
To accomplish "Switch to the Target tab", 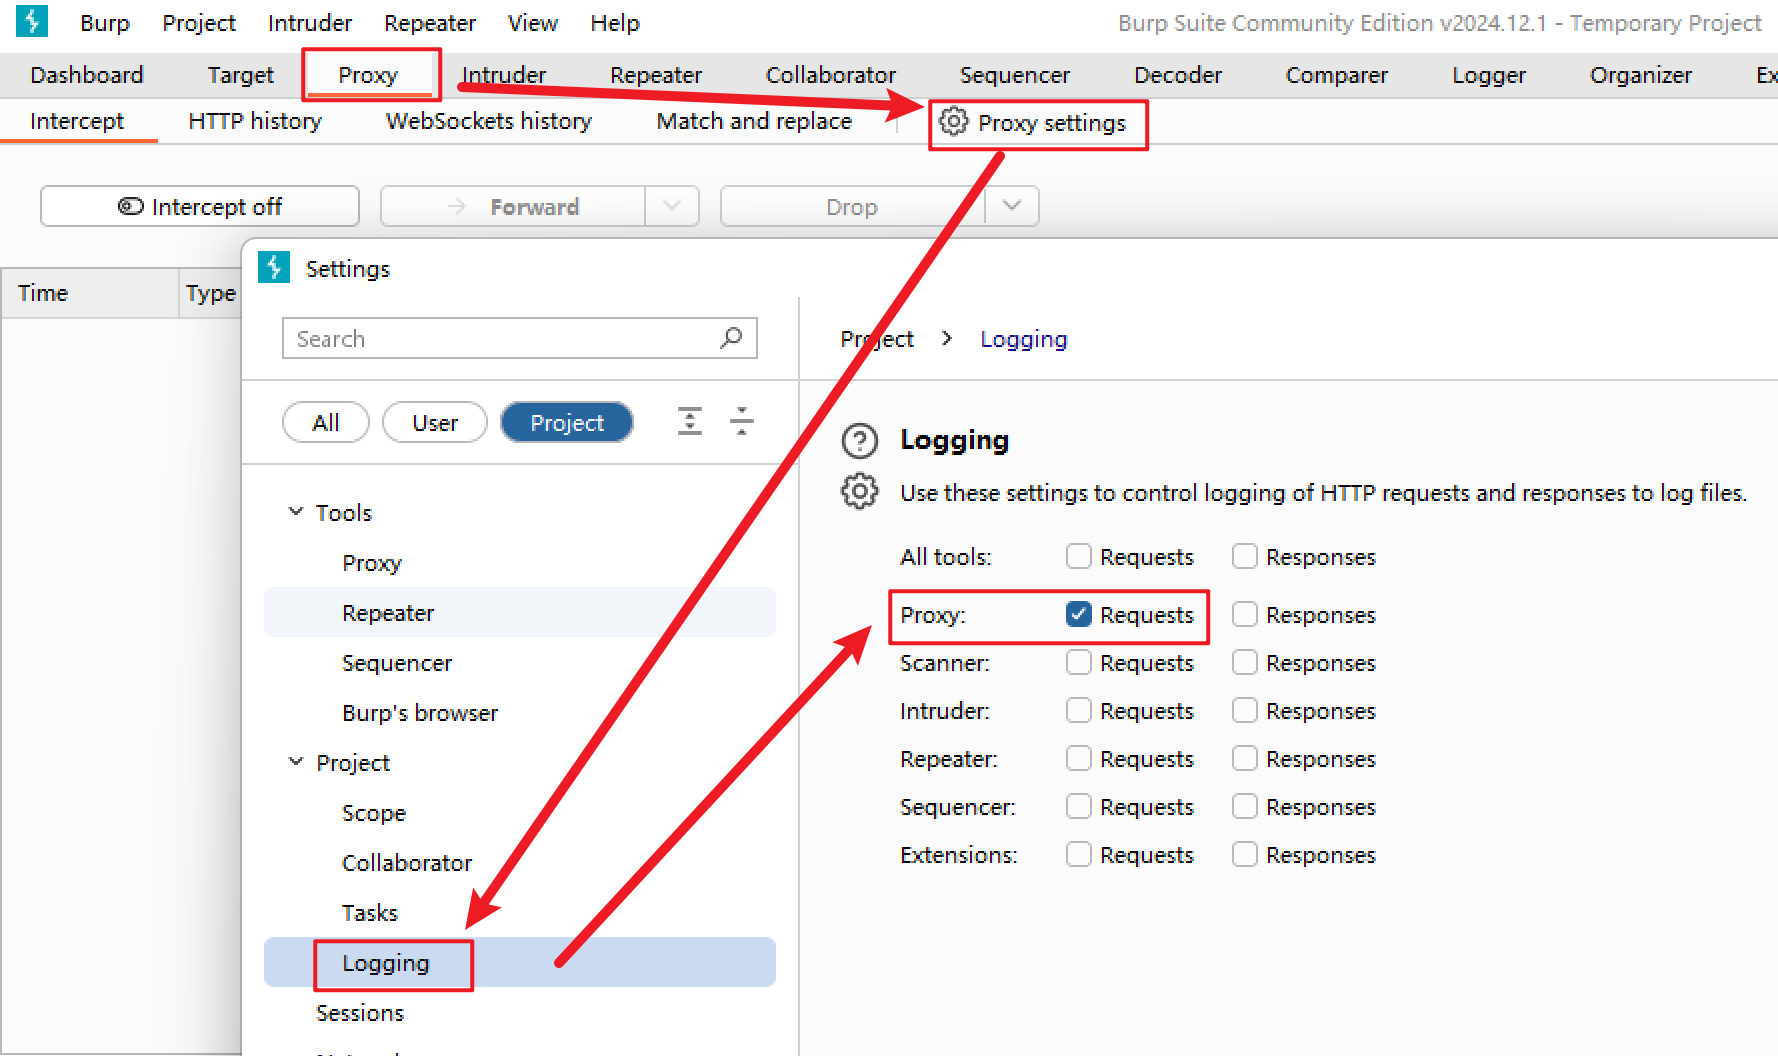I will pyautogui.click(x=241, y=75).
